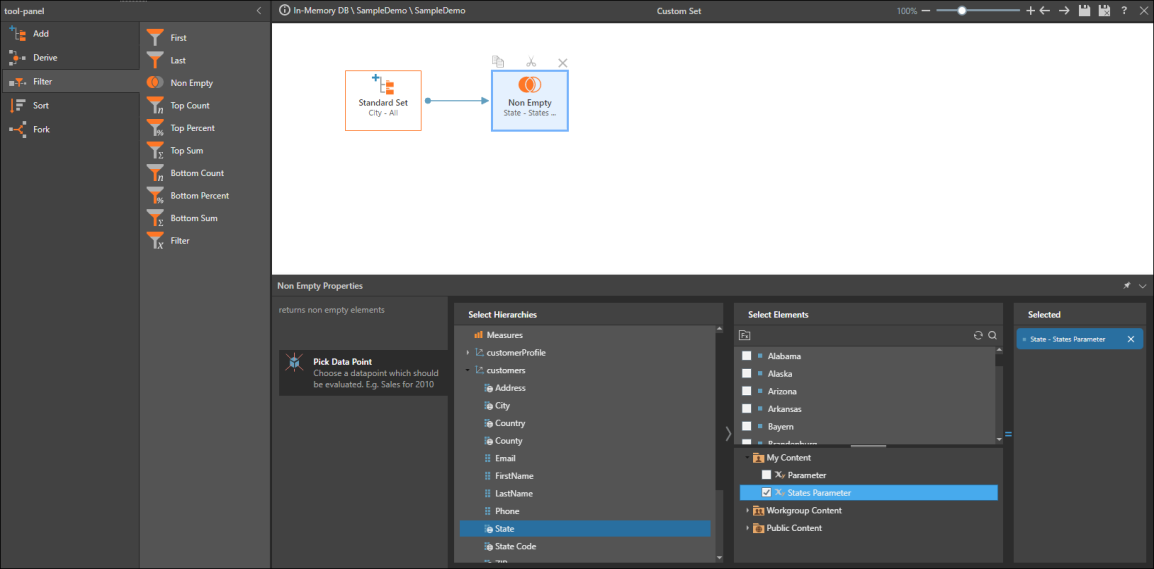
Task: Click the Select Hierarchies scrollbar
Action: coord(719,409)
